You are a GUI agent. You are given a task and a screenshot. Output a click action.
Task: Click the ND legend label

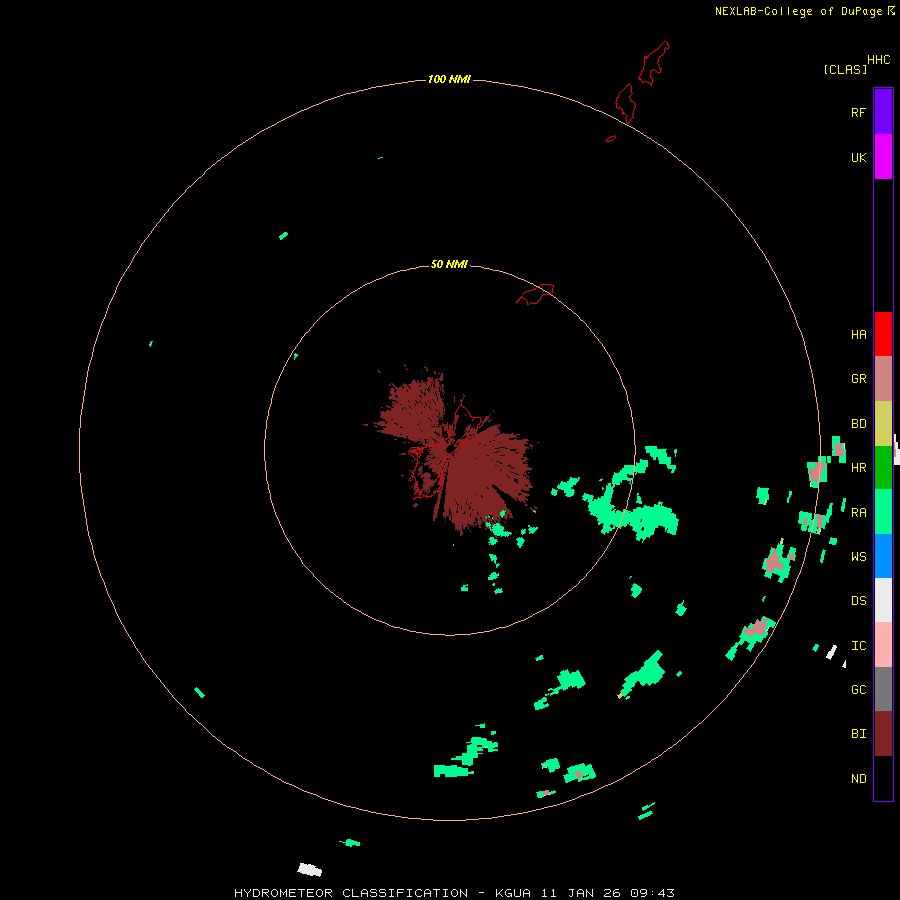[859, 779]
